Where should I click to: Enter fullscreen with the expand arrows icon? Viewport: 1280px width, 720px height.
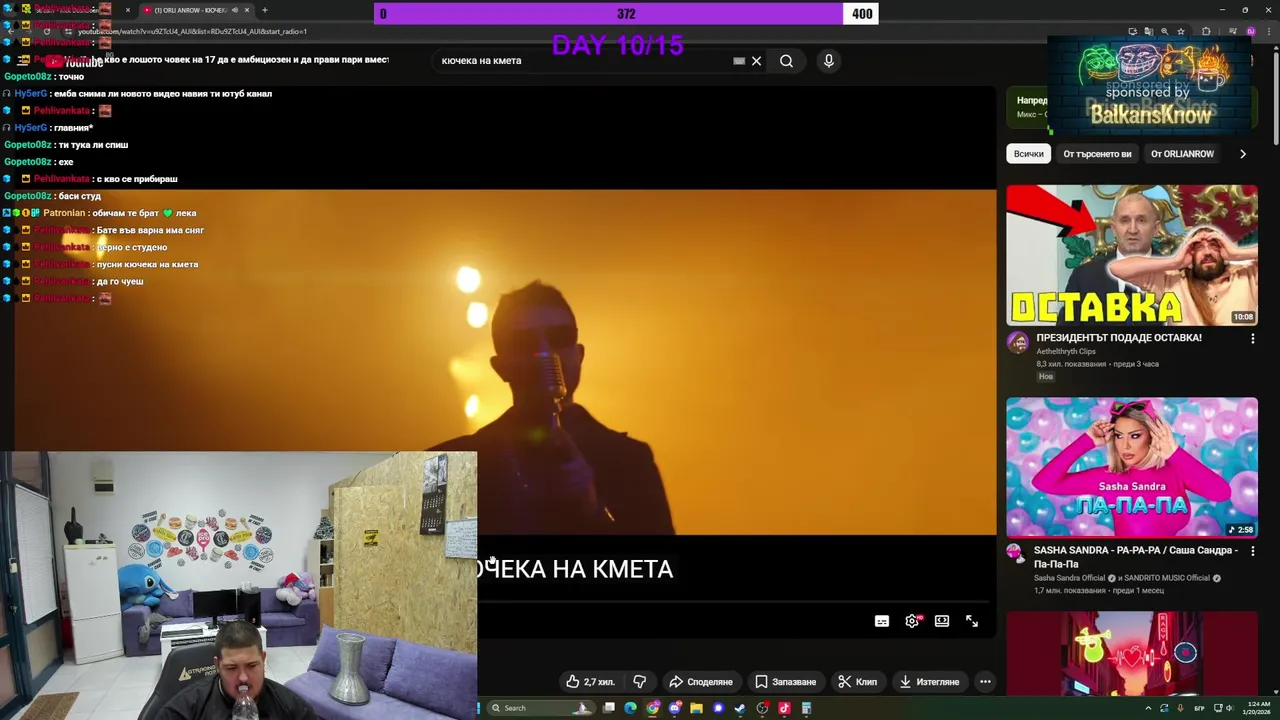(x=972, y=621)
